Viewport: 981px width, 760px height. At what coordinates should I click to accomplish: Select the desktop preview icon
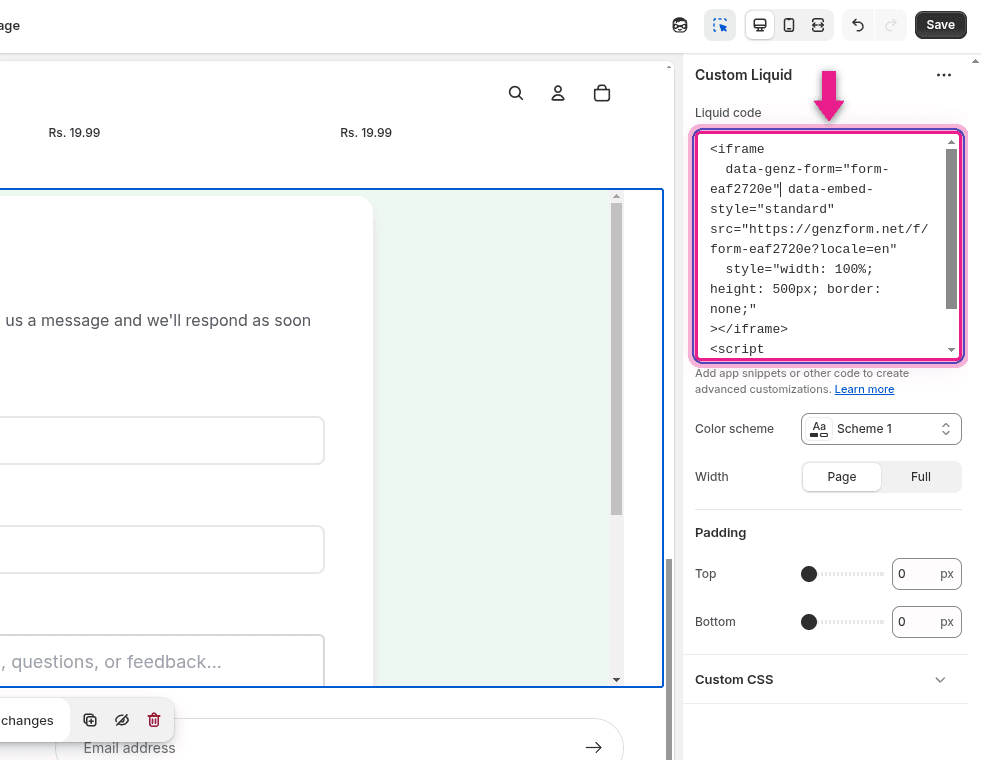(x=759, y=25)
